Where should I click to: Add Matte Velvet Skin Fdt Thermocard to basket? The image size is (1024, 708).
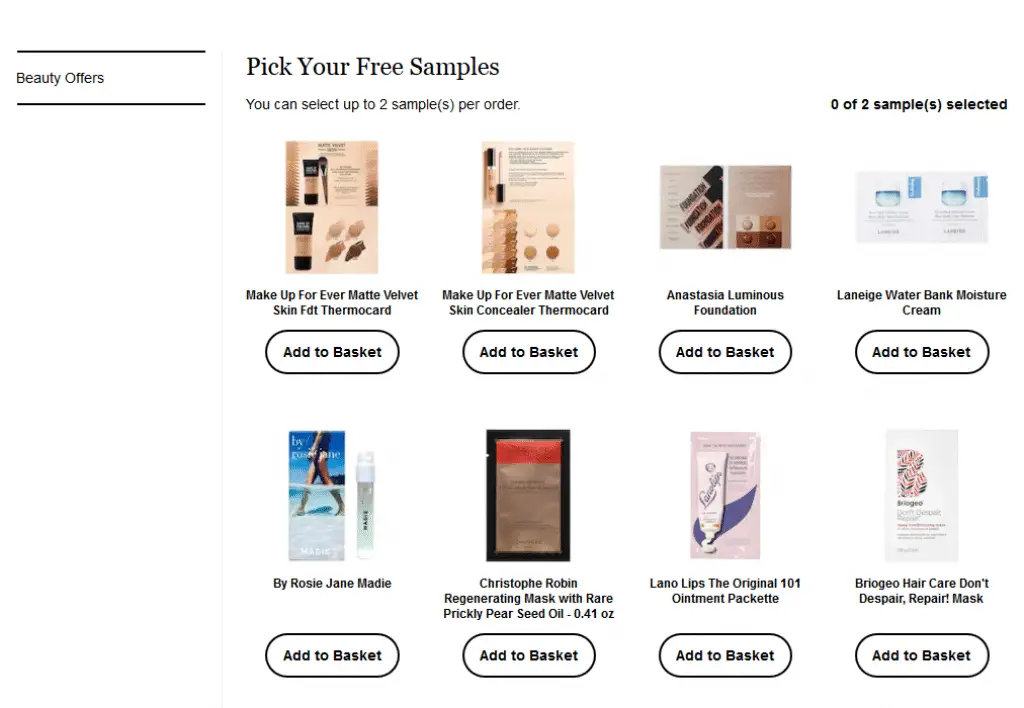(332, 352)
